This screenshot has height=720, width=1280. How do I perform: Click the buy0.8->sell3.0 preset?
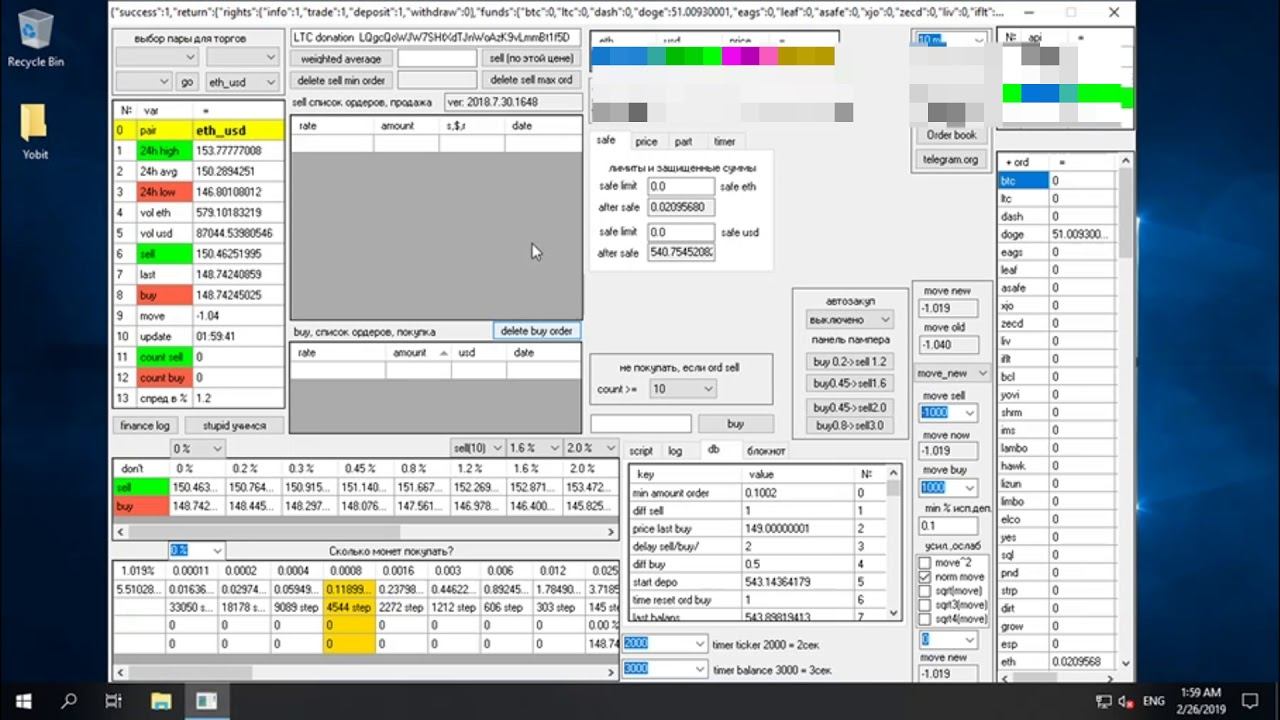[849, 426]
